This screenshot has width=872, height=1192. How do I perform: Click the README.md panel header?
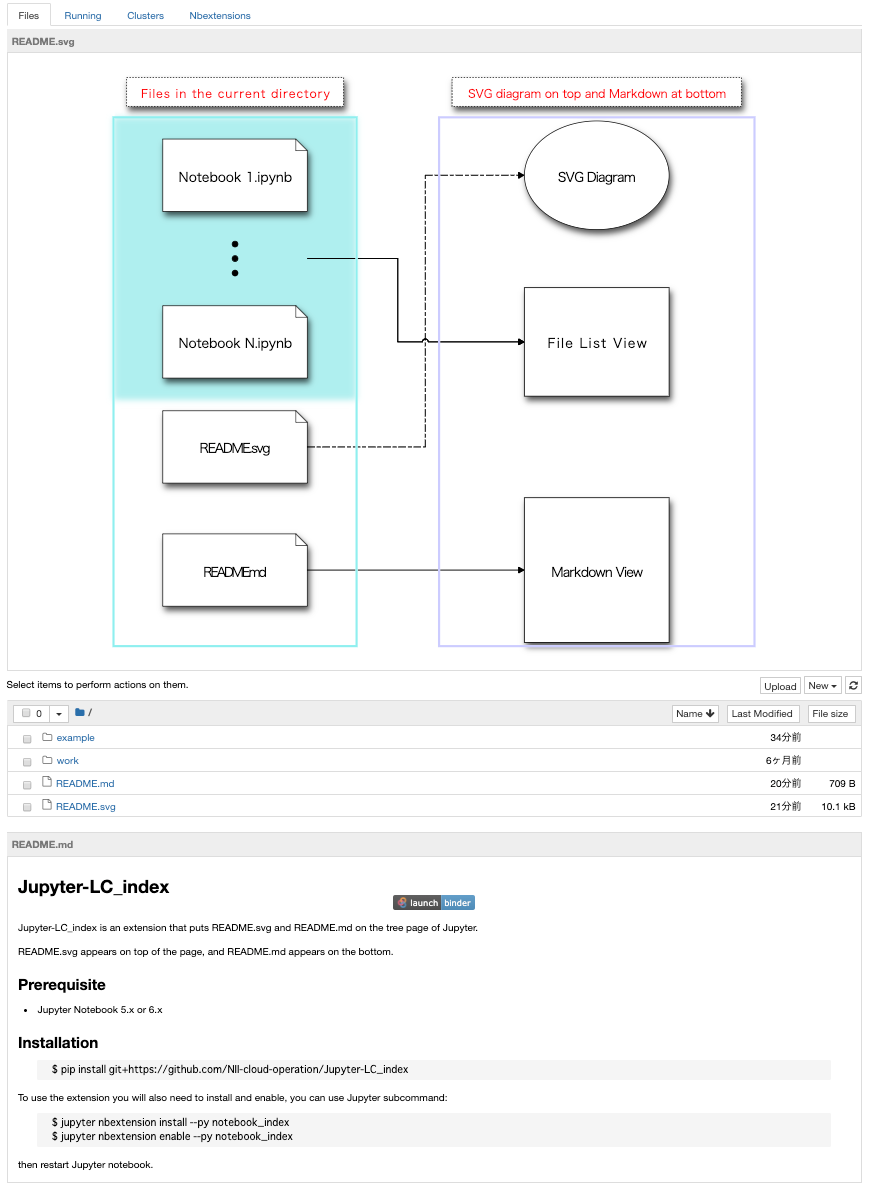point(434,845)
